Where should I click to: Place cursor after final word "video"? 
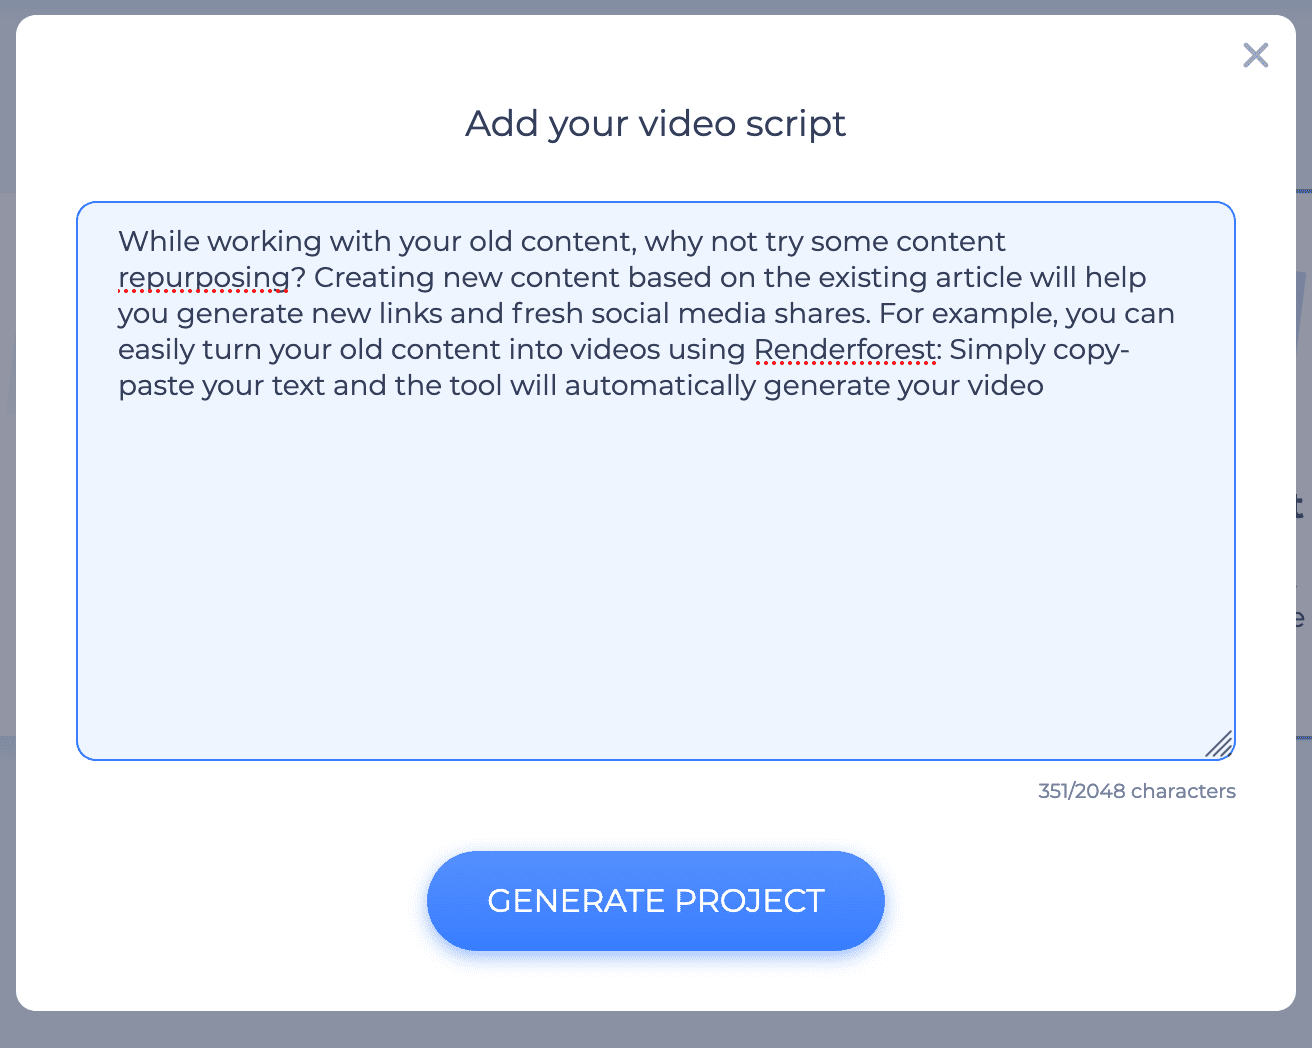click(1045, 386)
